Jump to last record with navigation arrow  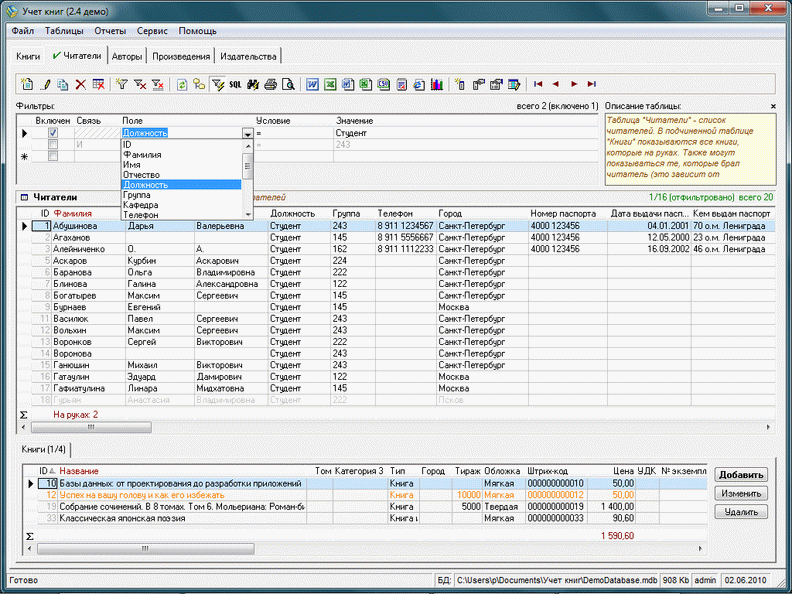[592, 85]
